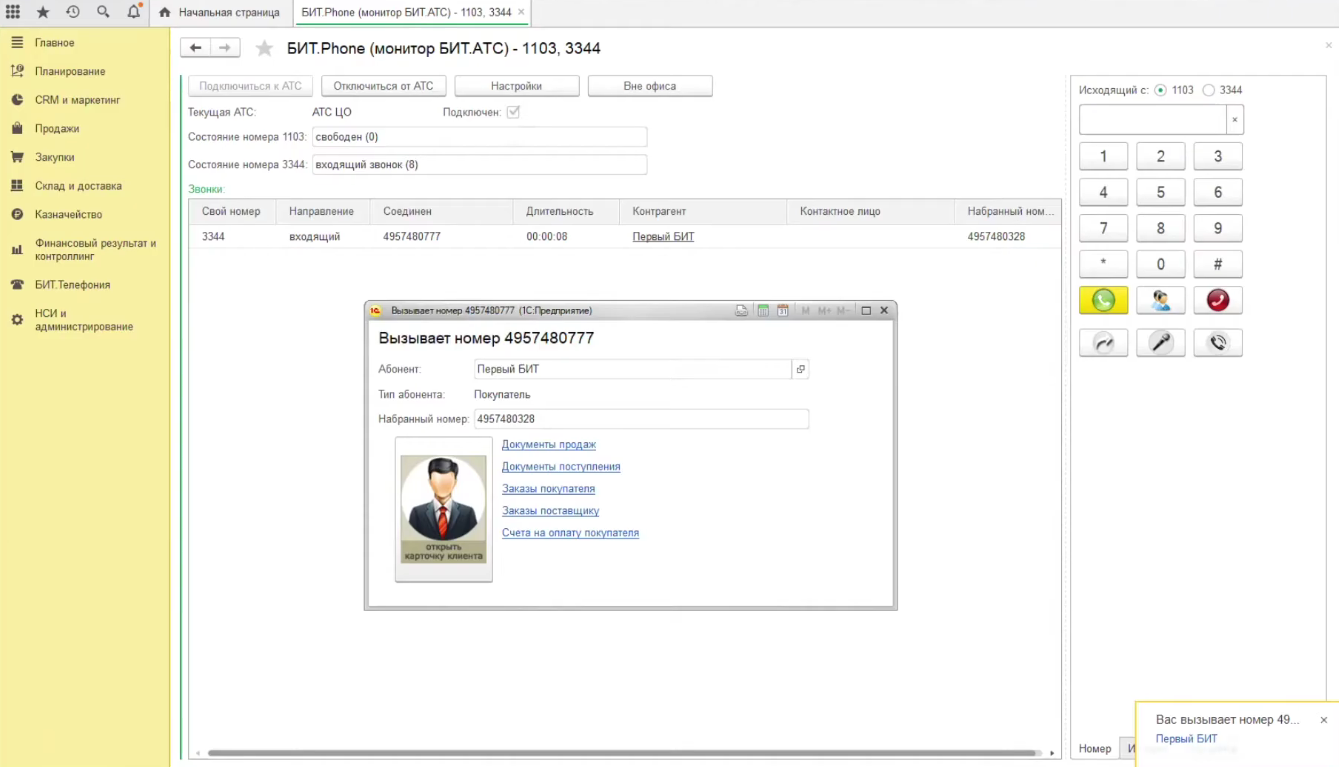Open the client card picture in the popup

(x=444, y=509)
